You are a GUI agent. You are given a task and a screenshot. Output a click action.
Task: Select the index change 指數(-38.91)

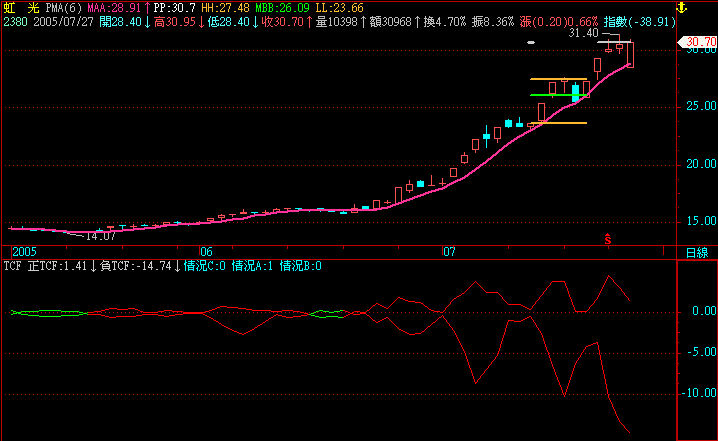click(x=639, y=22)
